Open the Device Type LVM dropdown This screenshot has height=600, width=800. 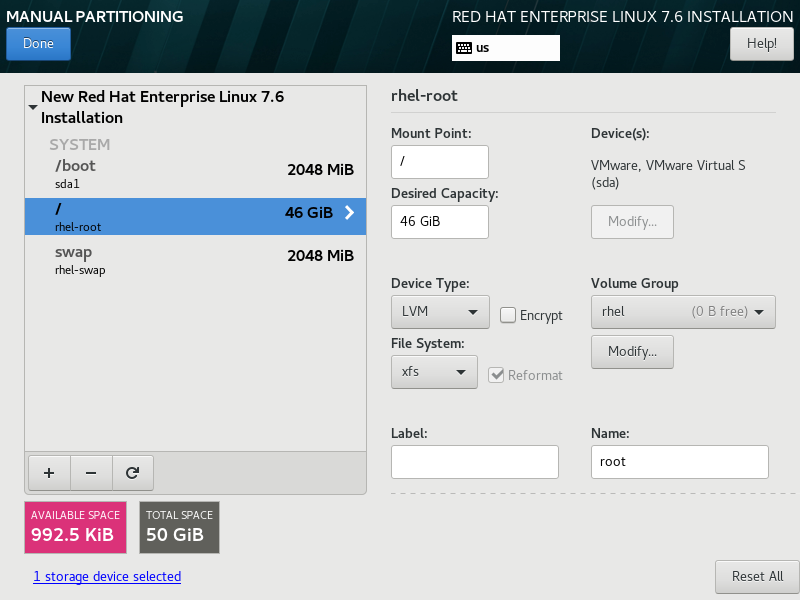(x=440, y=312)
